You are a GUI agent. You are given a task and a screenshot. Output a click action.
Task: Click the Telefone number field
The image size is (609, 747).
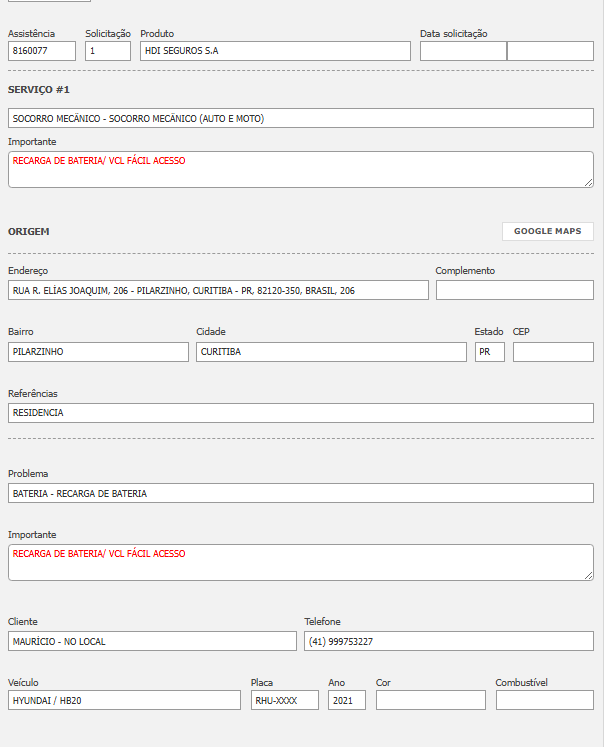click(448, 641)
